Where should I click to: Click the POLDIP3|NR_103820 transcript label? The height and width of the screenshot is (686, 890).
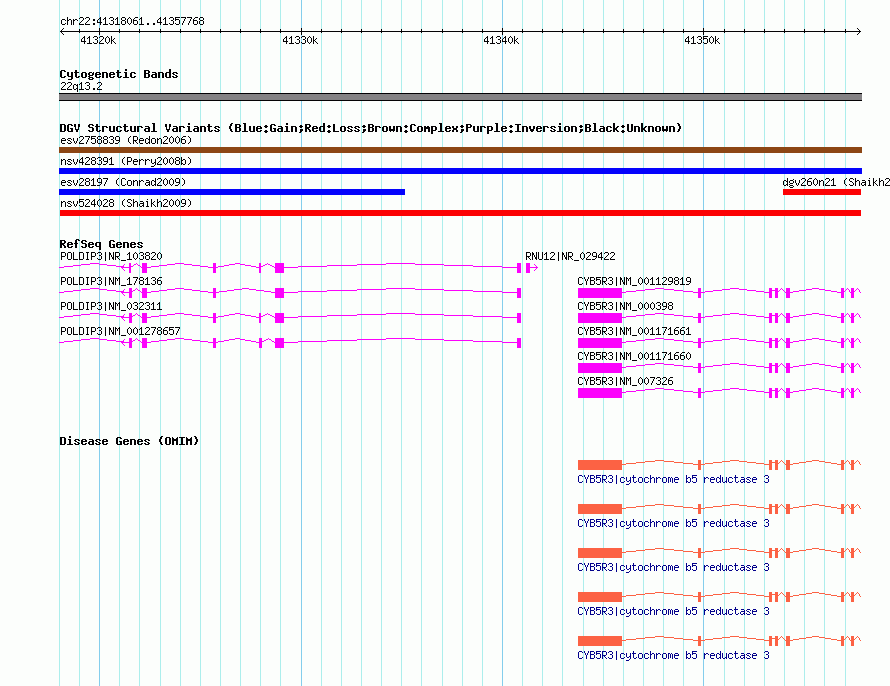111,256
